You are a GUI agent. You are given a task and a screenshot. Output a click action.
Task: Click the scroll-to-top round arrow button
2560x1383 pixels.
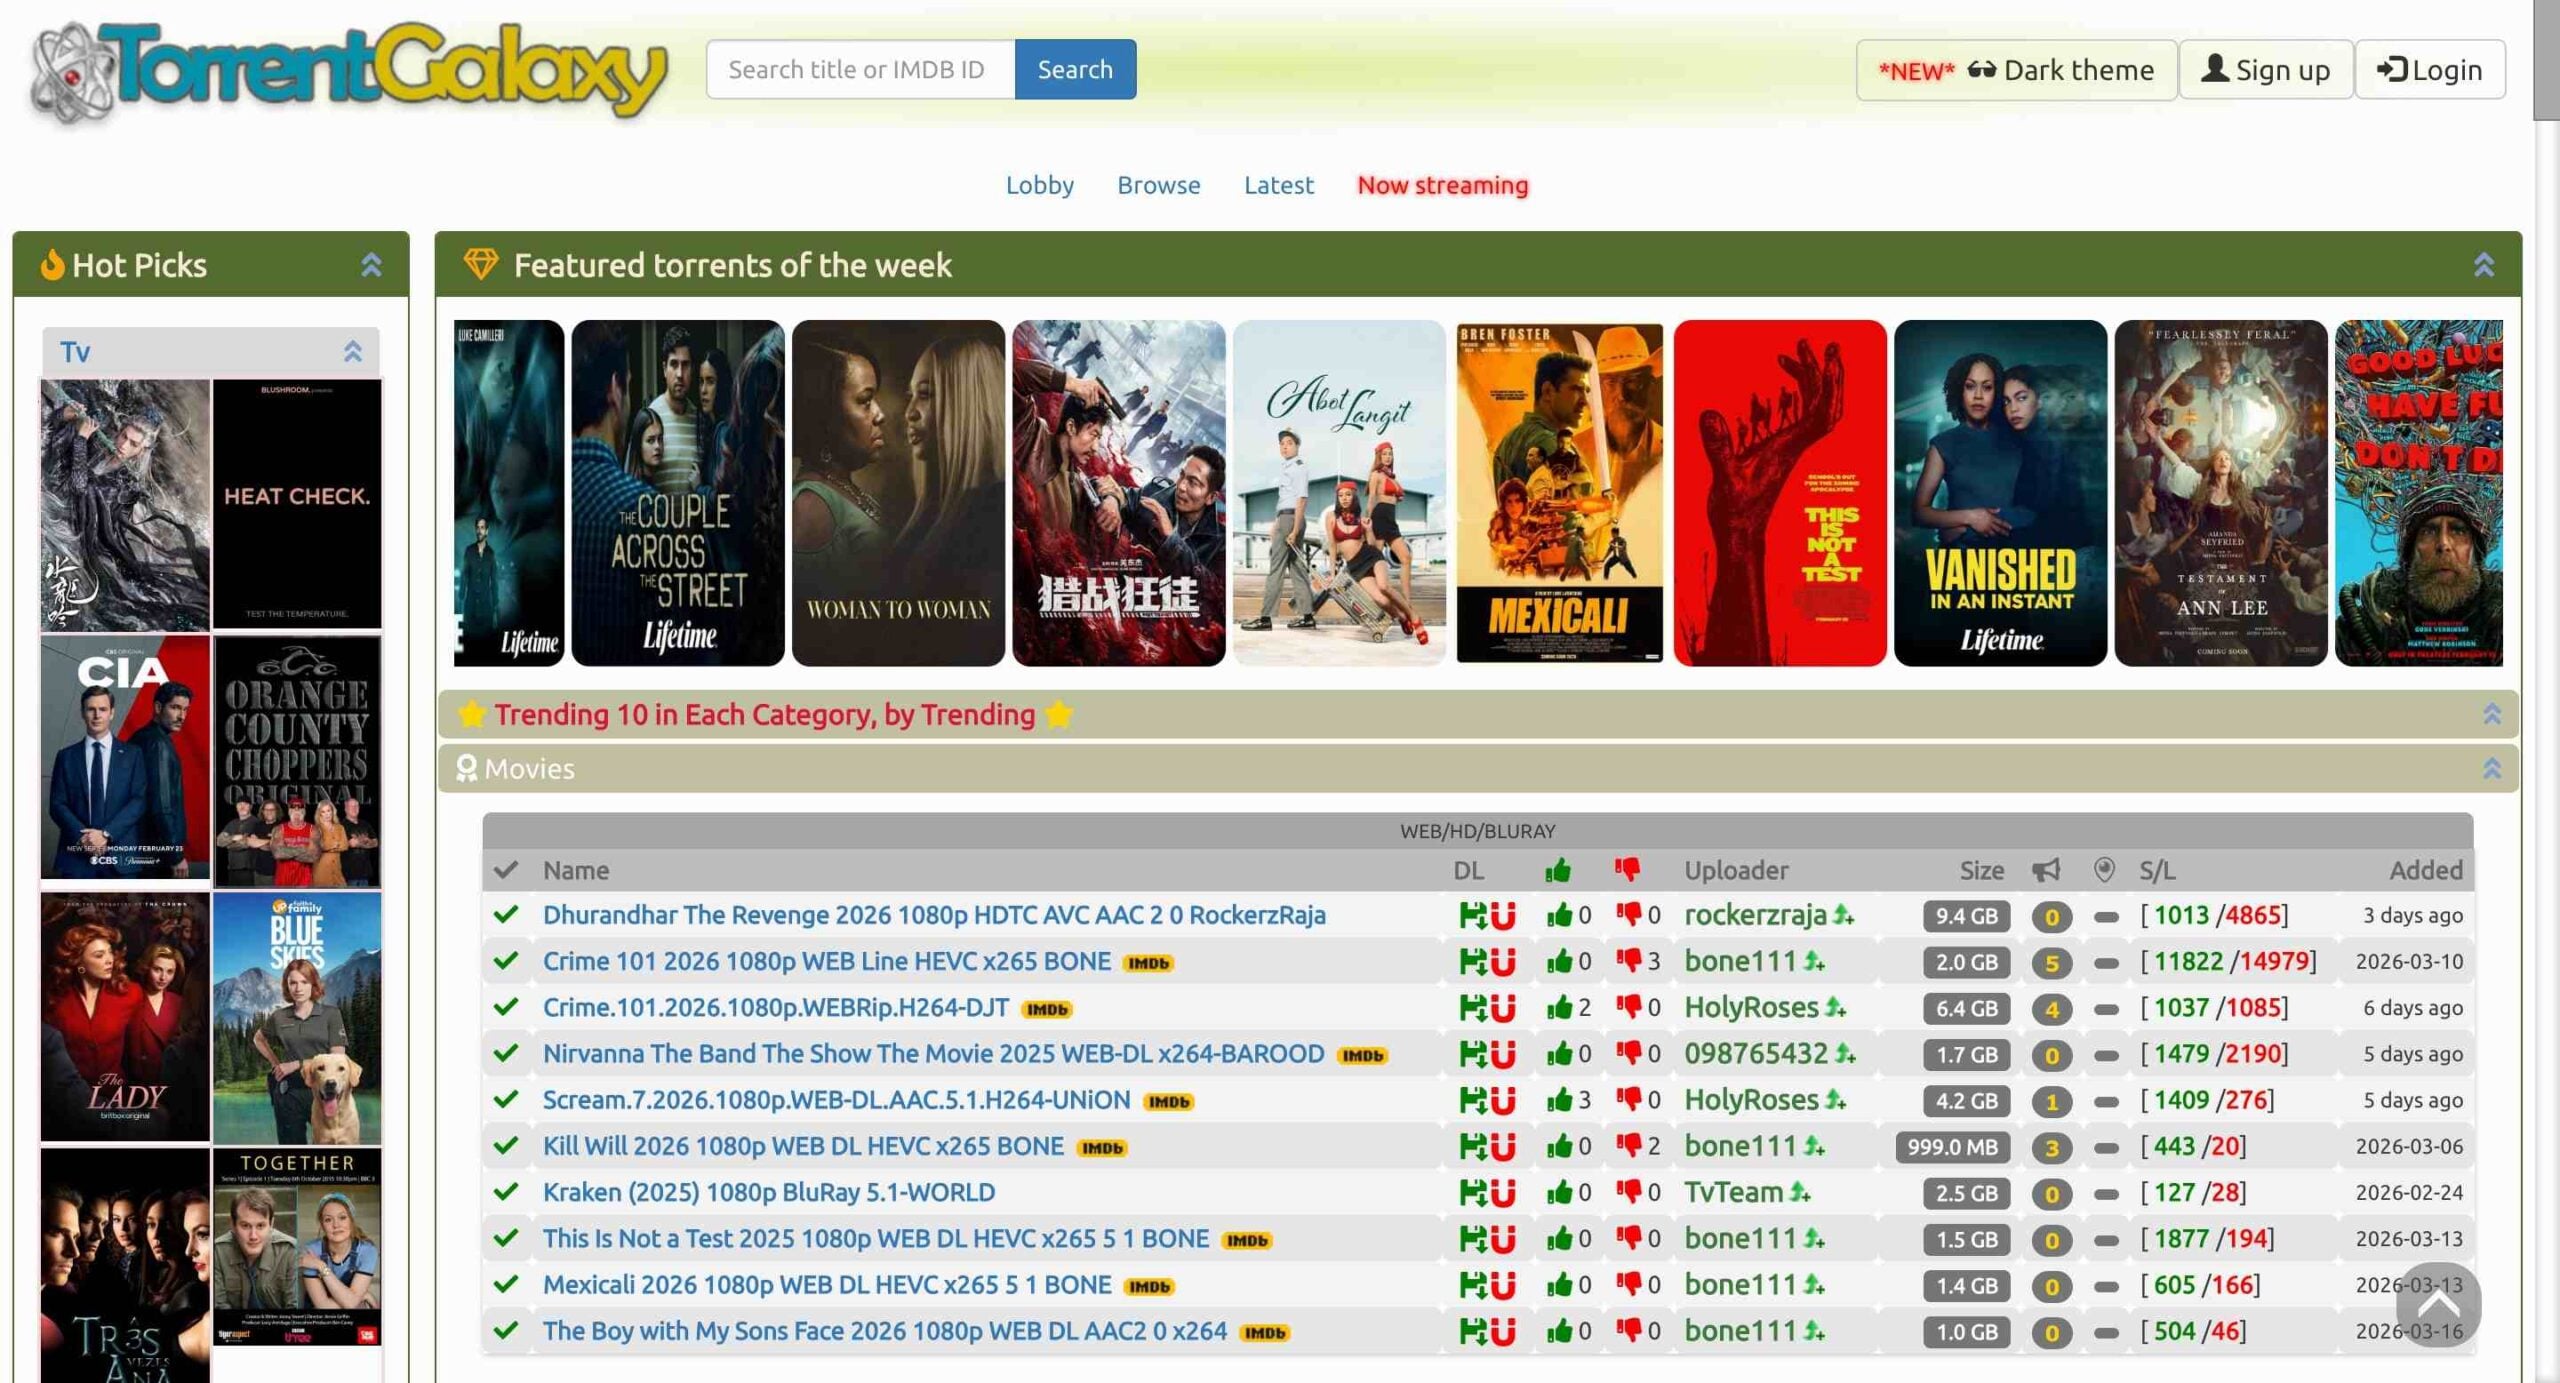2438,1305
